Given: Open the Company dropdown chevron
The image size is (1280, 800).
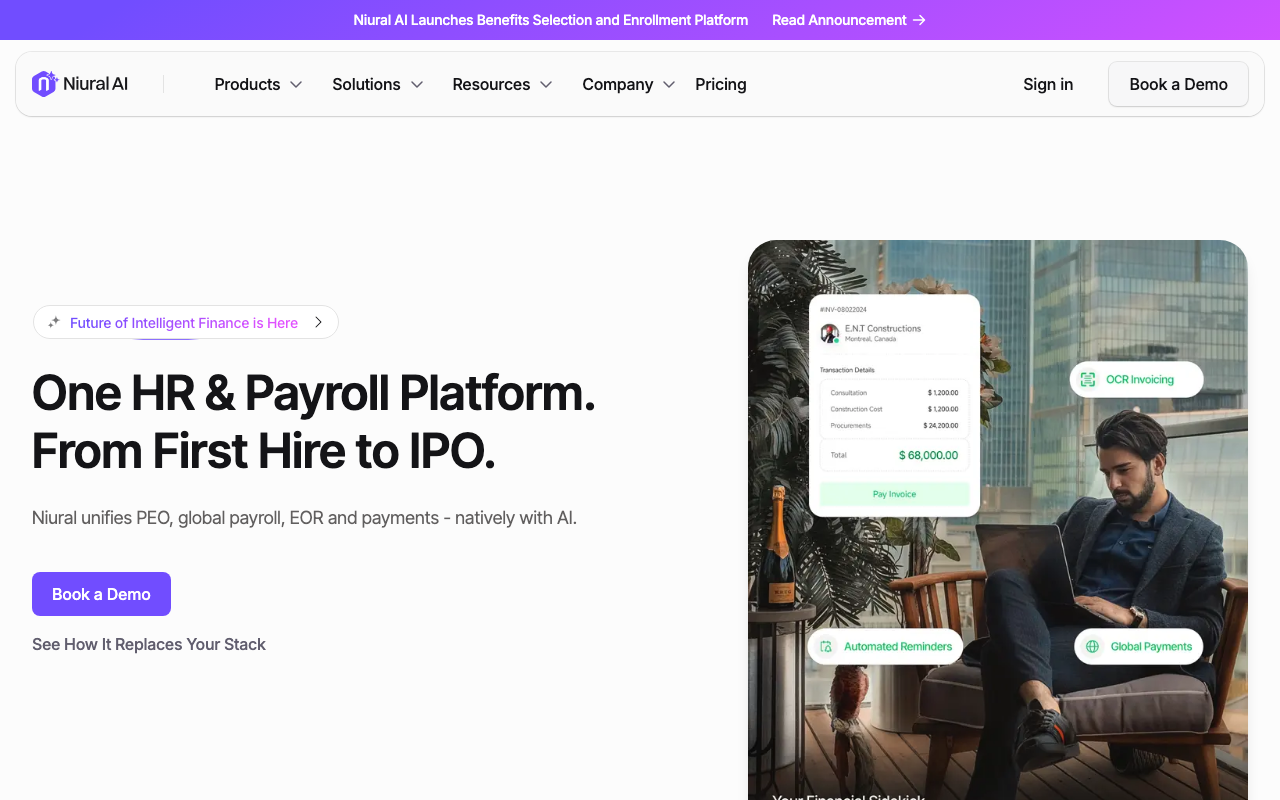Looking at the screenshot, I should point(669,84).
